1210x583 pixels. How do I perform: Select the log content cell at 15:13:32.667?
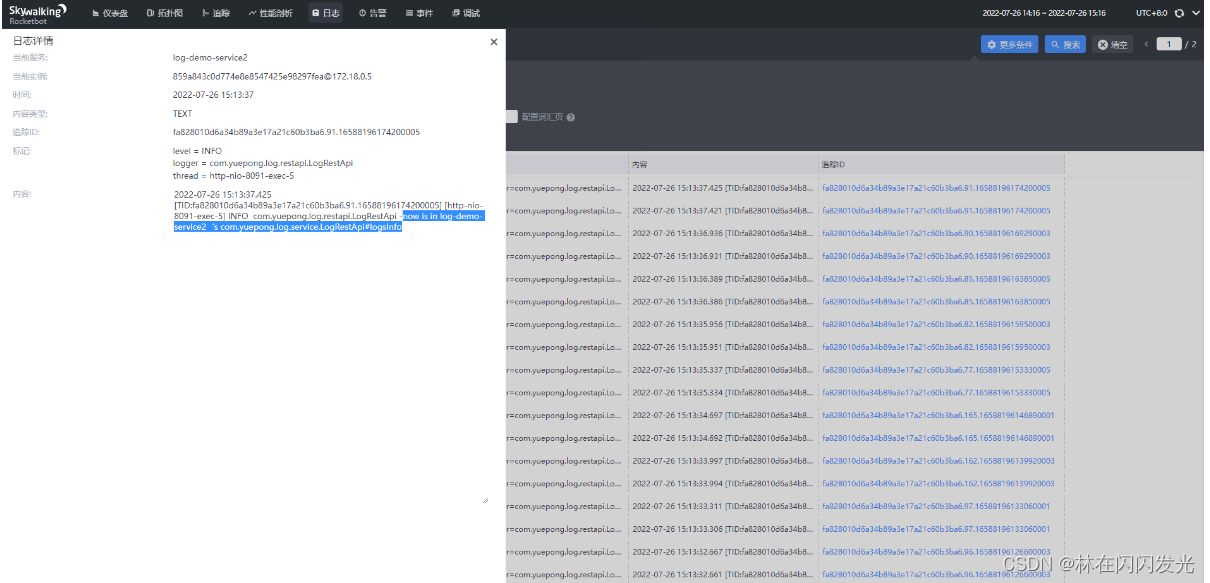point(723,551)
